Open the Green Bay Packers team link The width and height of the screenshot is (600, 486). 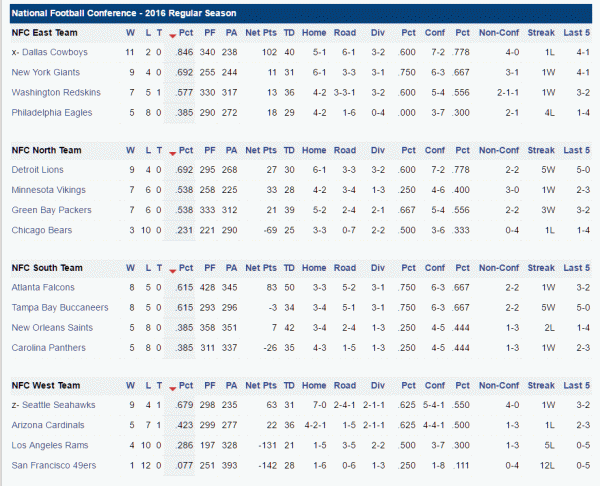51,210
